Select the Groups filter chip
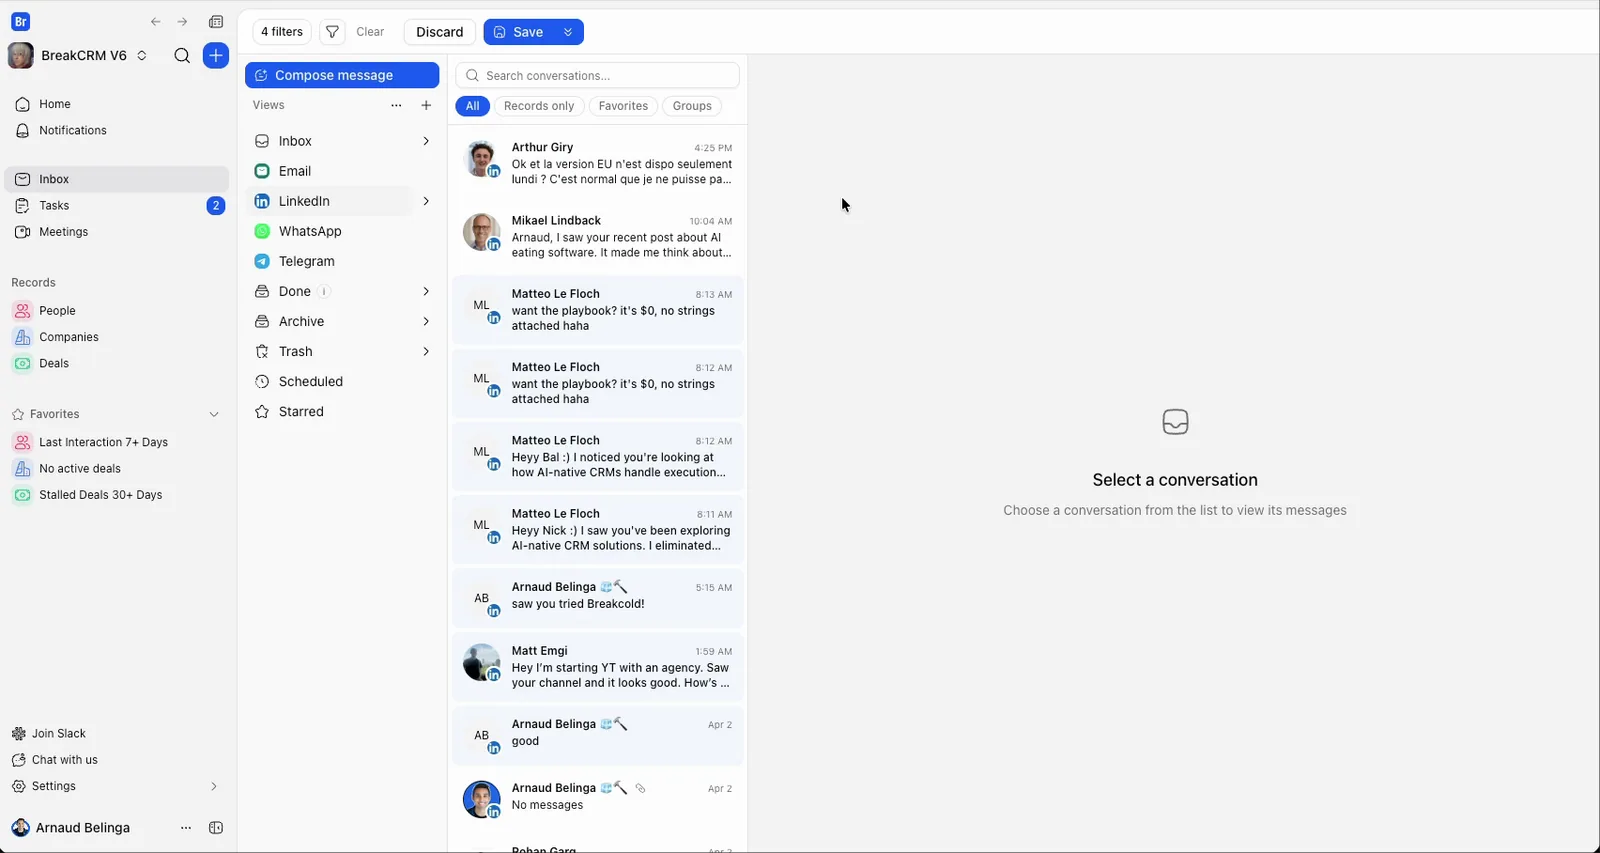The image size is (1600, 853). [x=692, y=106]
